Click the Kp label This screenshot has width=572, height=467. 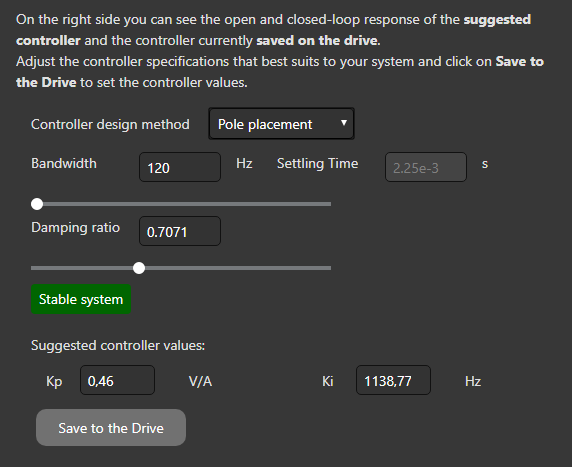point(54,382)
